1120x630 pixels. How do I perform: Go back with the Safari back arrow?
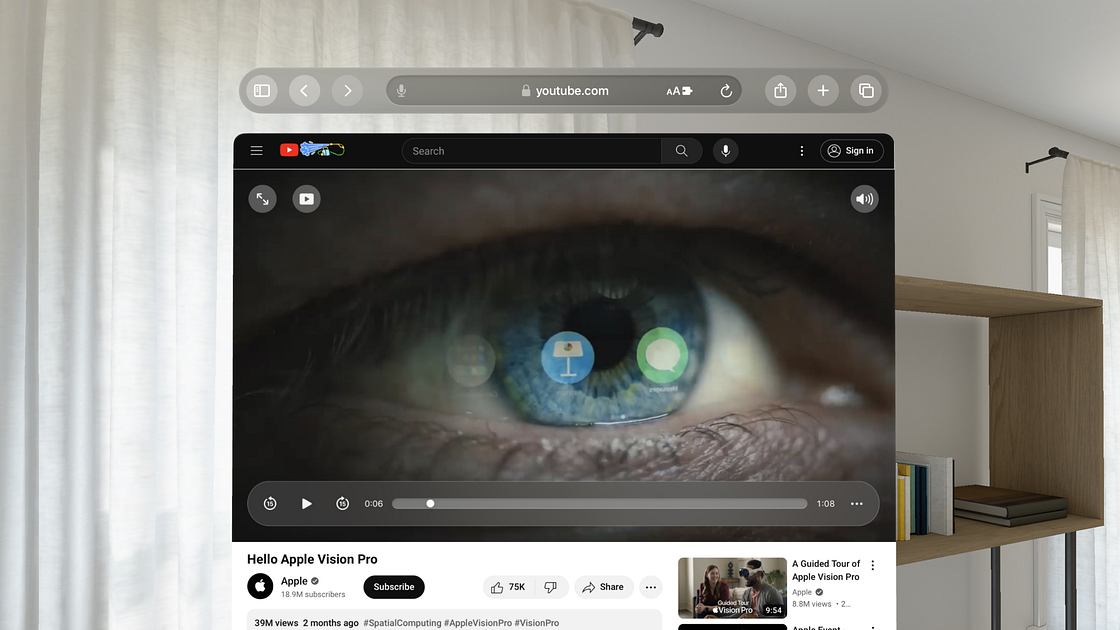[304, 91]
